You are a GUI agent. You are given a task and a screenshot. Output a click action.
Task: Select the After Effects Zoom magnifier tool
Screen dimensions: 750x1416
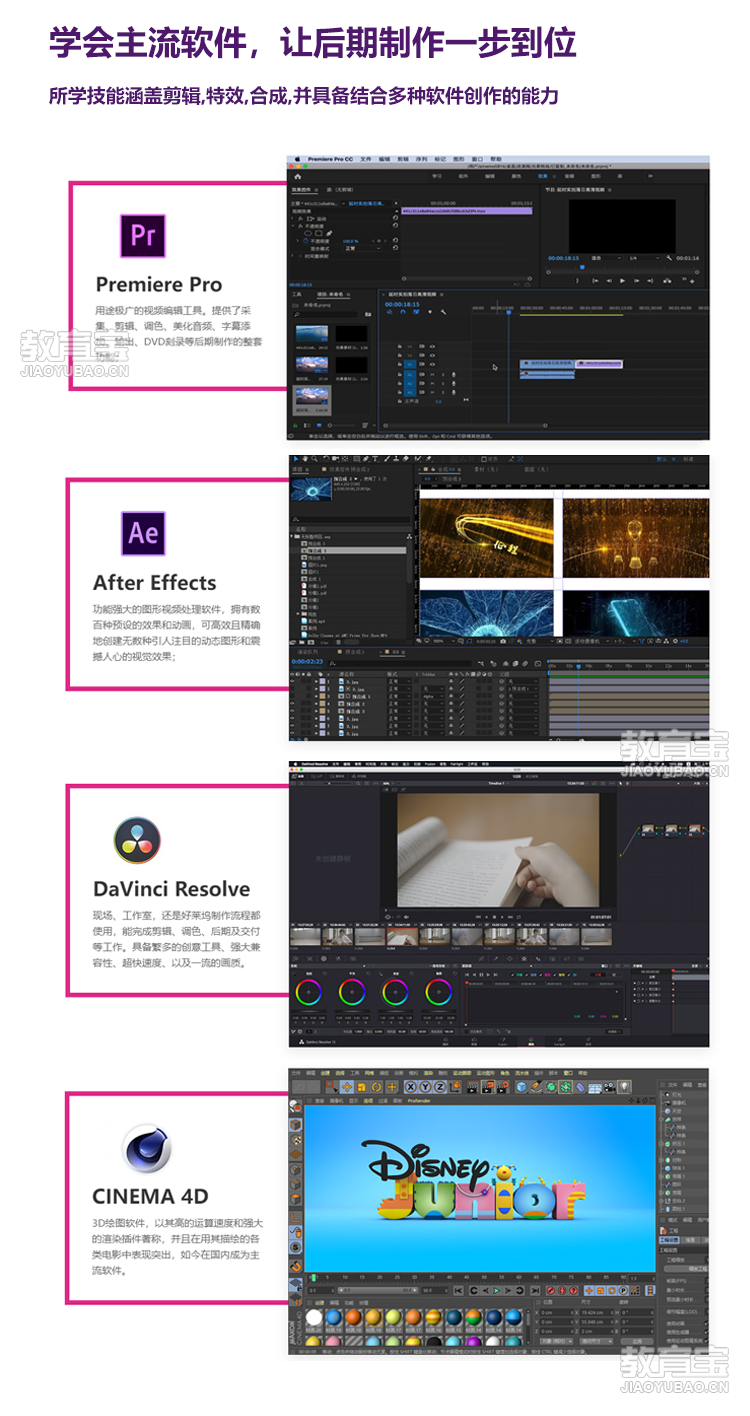click(315, 458)
